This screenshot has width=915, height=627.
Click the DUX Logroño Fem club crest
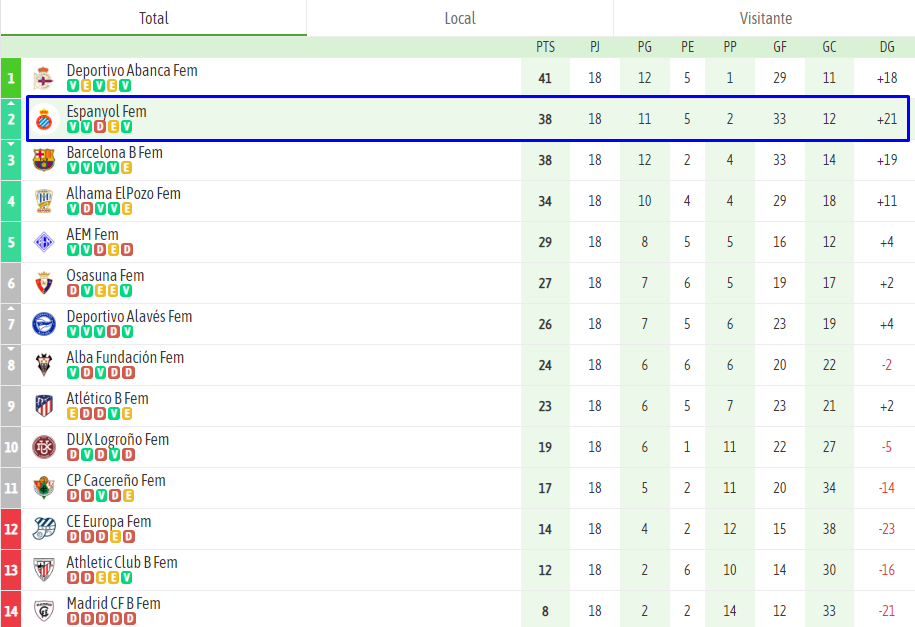click(43, 447)
